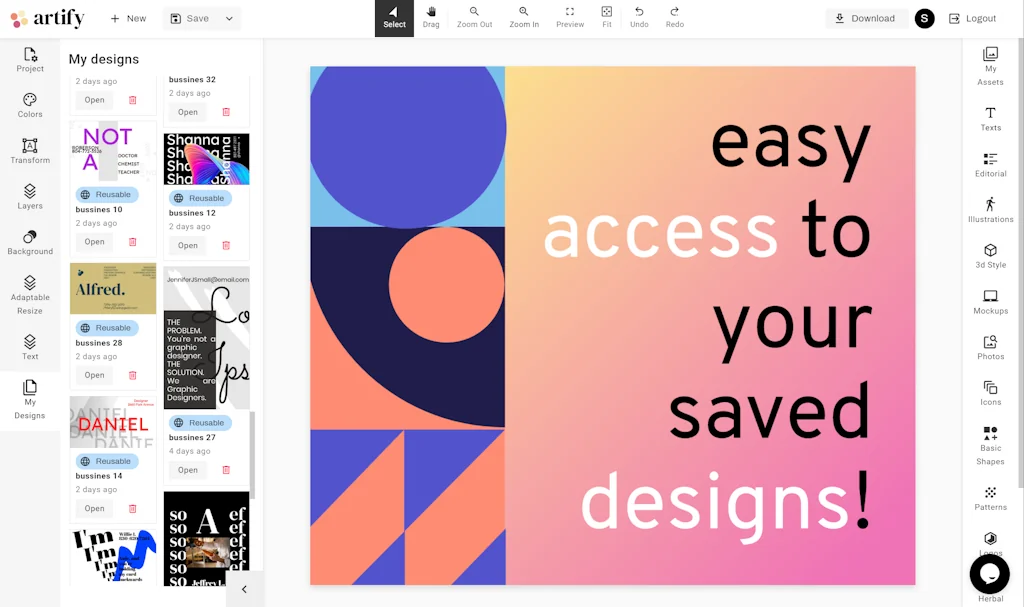Viewport: 1024px width, 607px height.
Task: Click the Download button
Action: click(866, 19)
